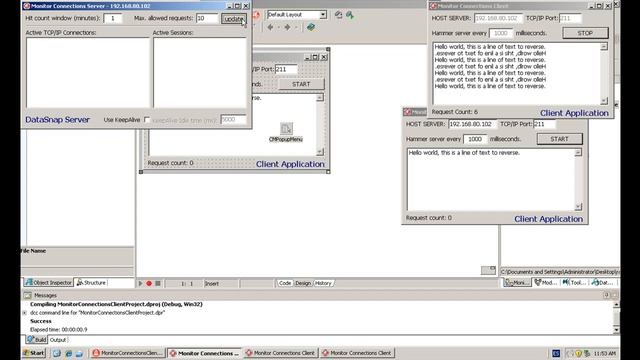Expand the dcc command line message row
The width and height of the screenshot is (640, 360).
click(24, 313)
